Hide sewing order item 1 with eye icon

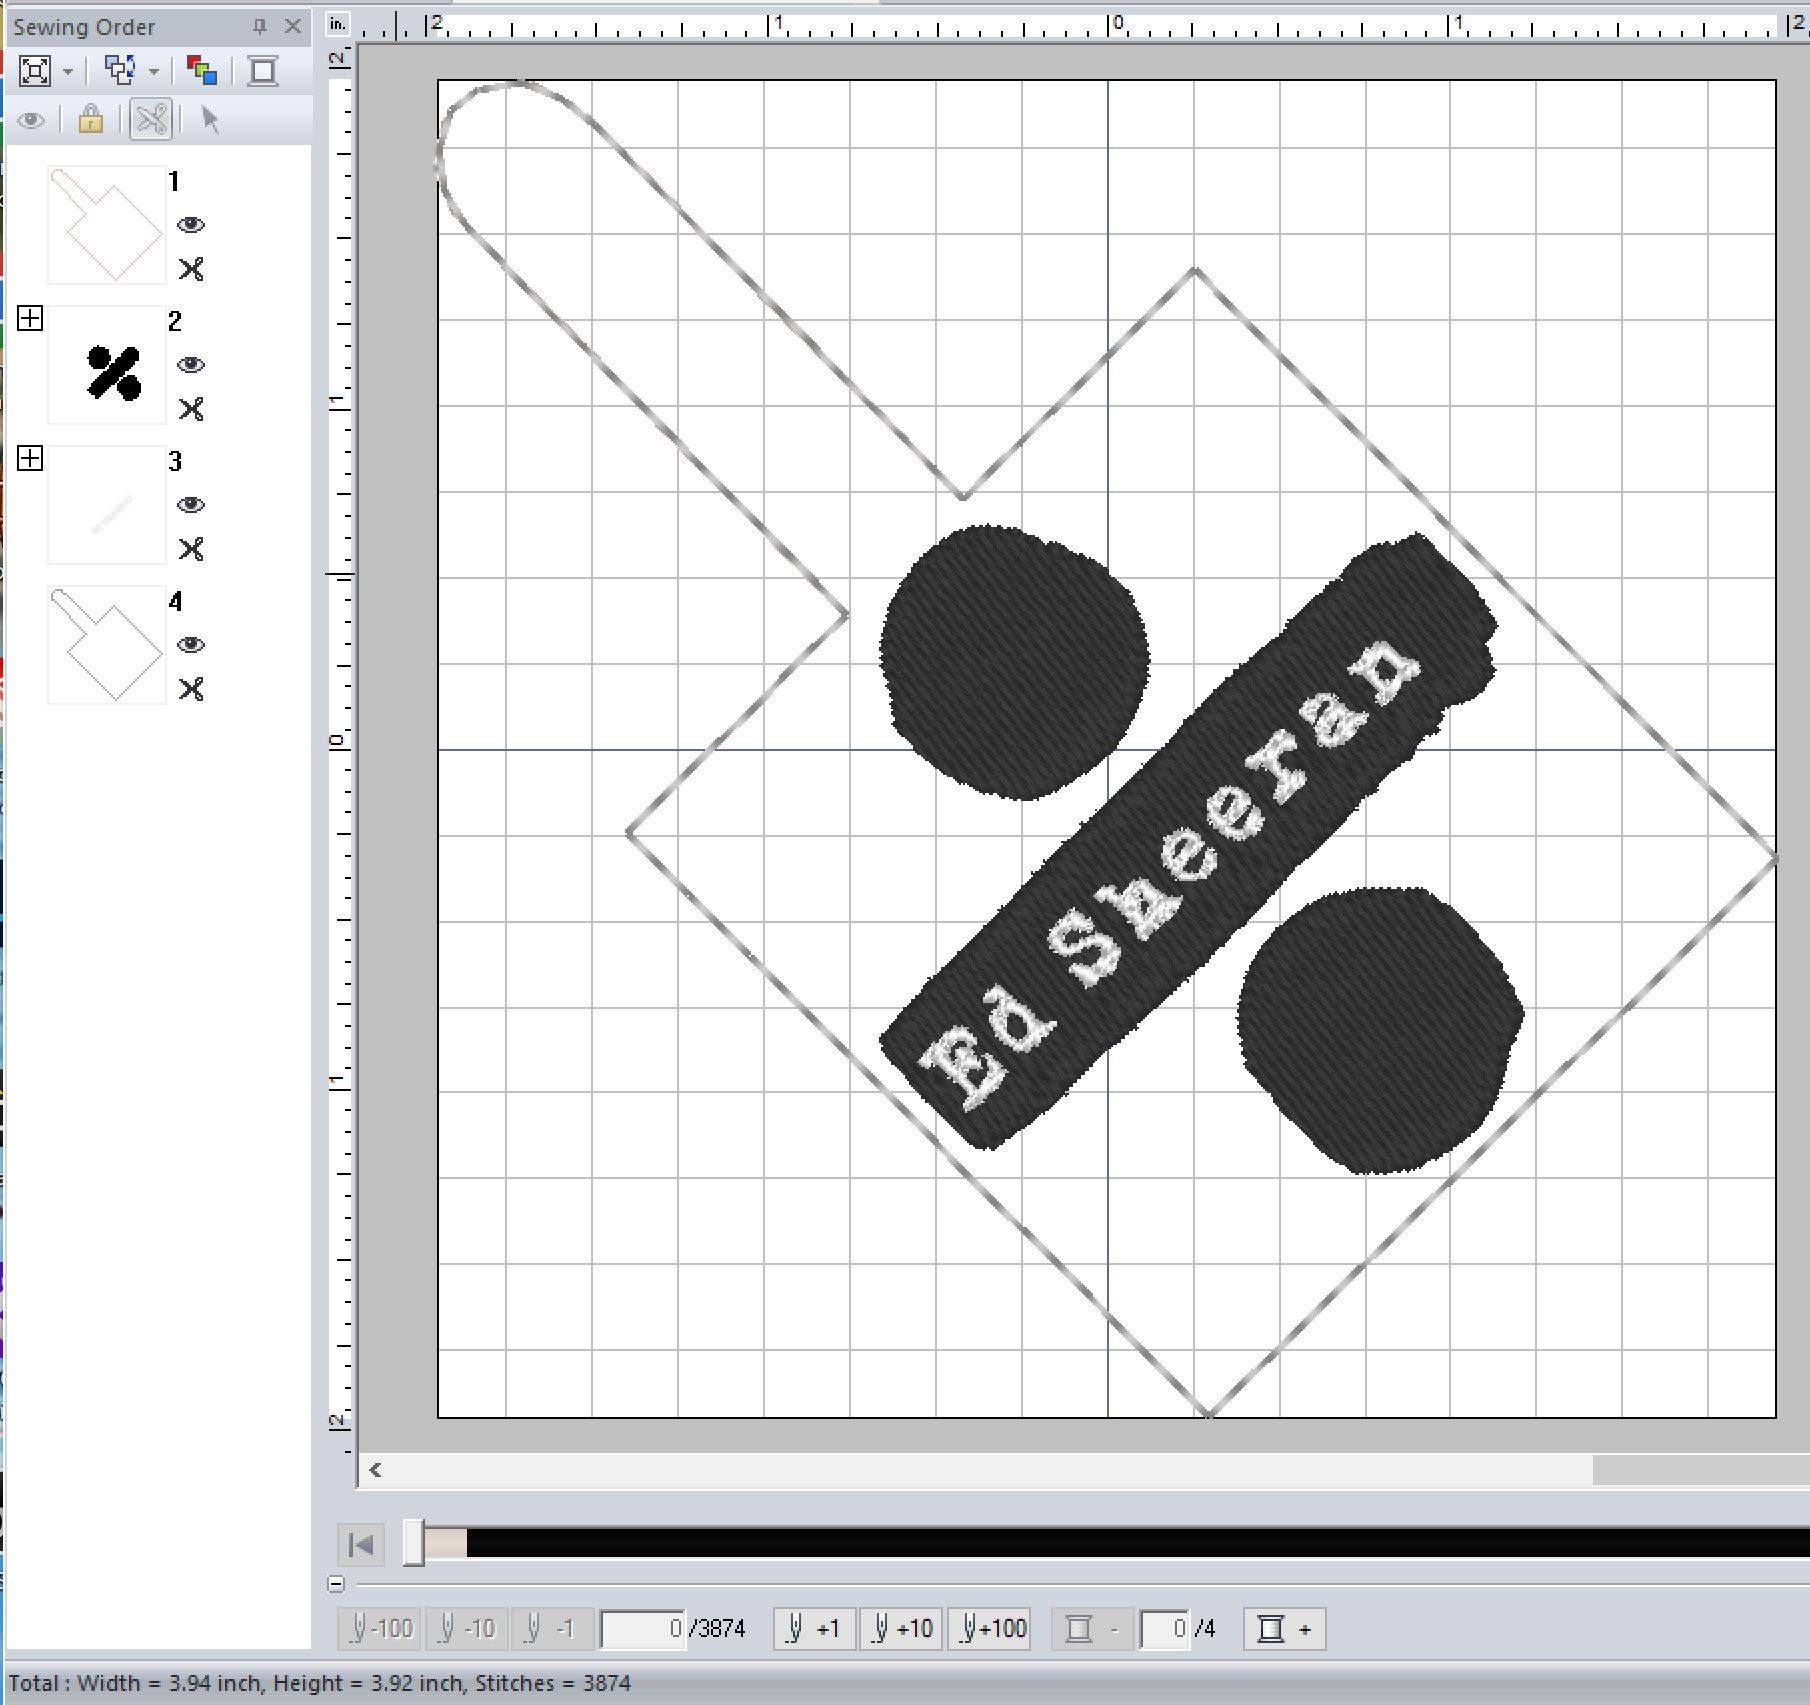[191, 225]
